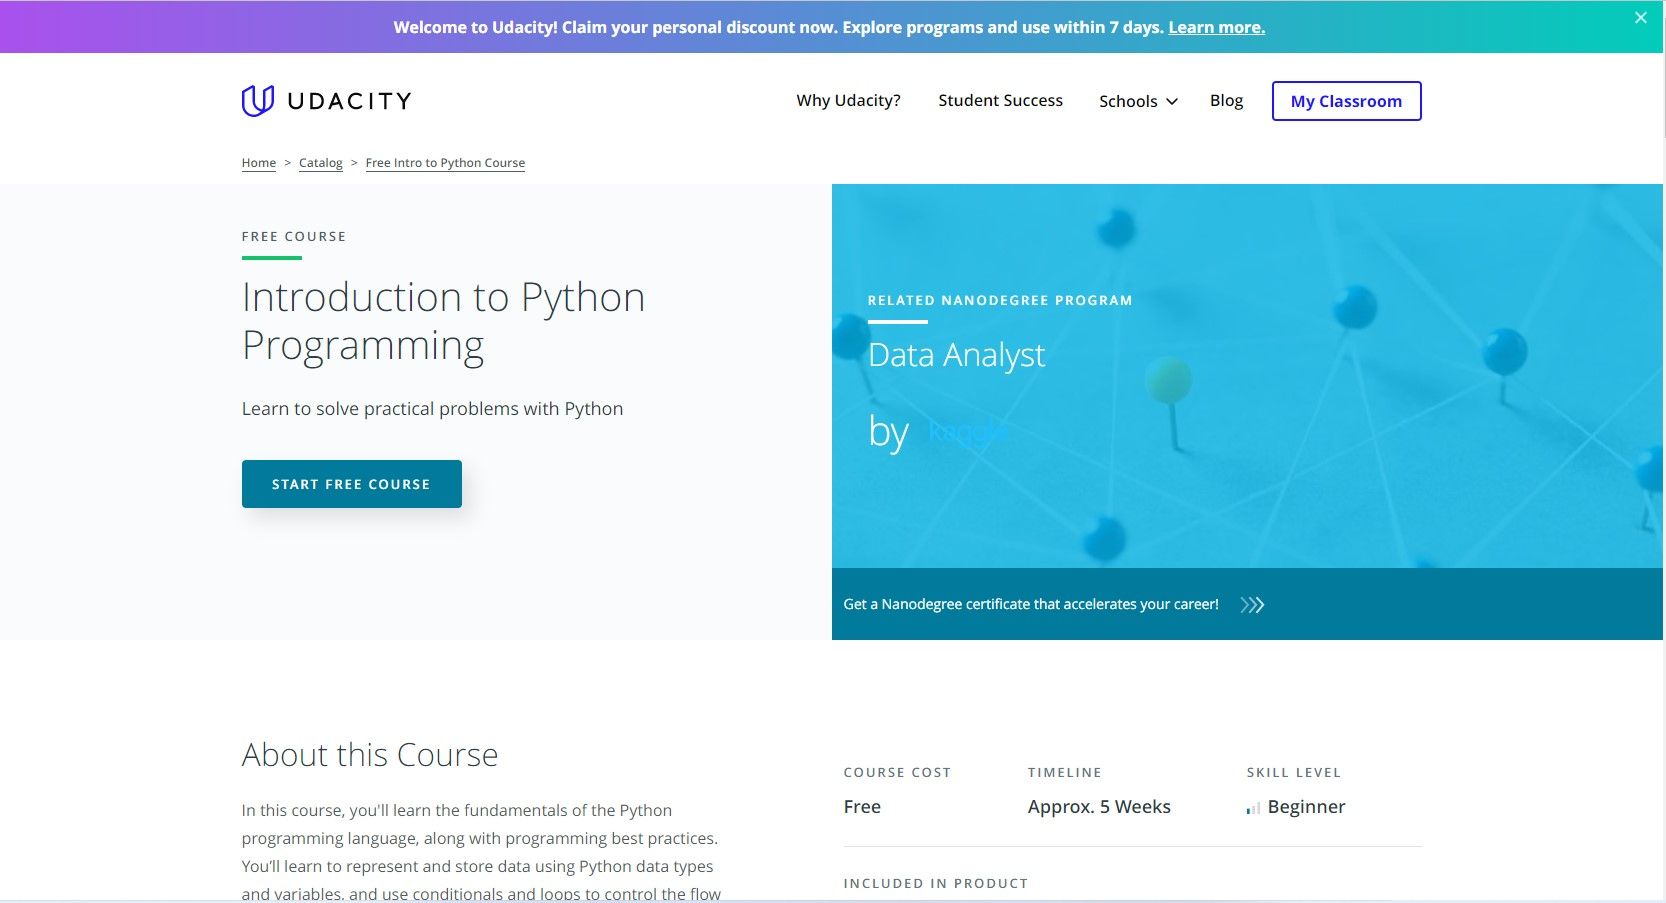Click the beginner skill level bars icon
The image size is (1666, 903).
[1252, 807]
